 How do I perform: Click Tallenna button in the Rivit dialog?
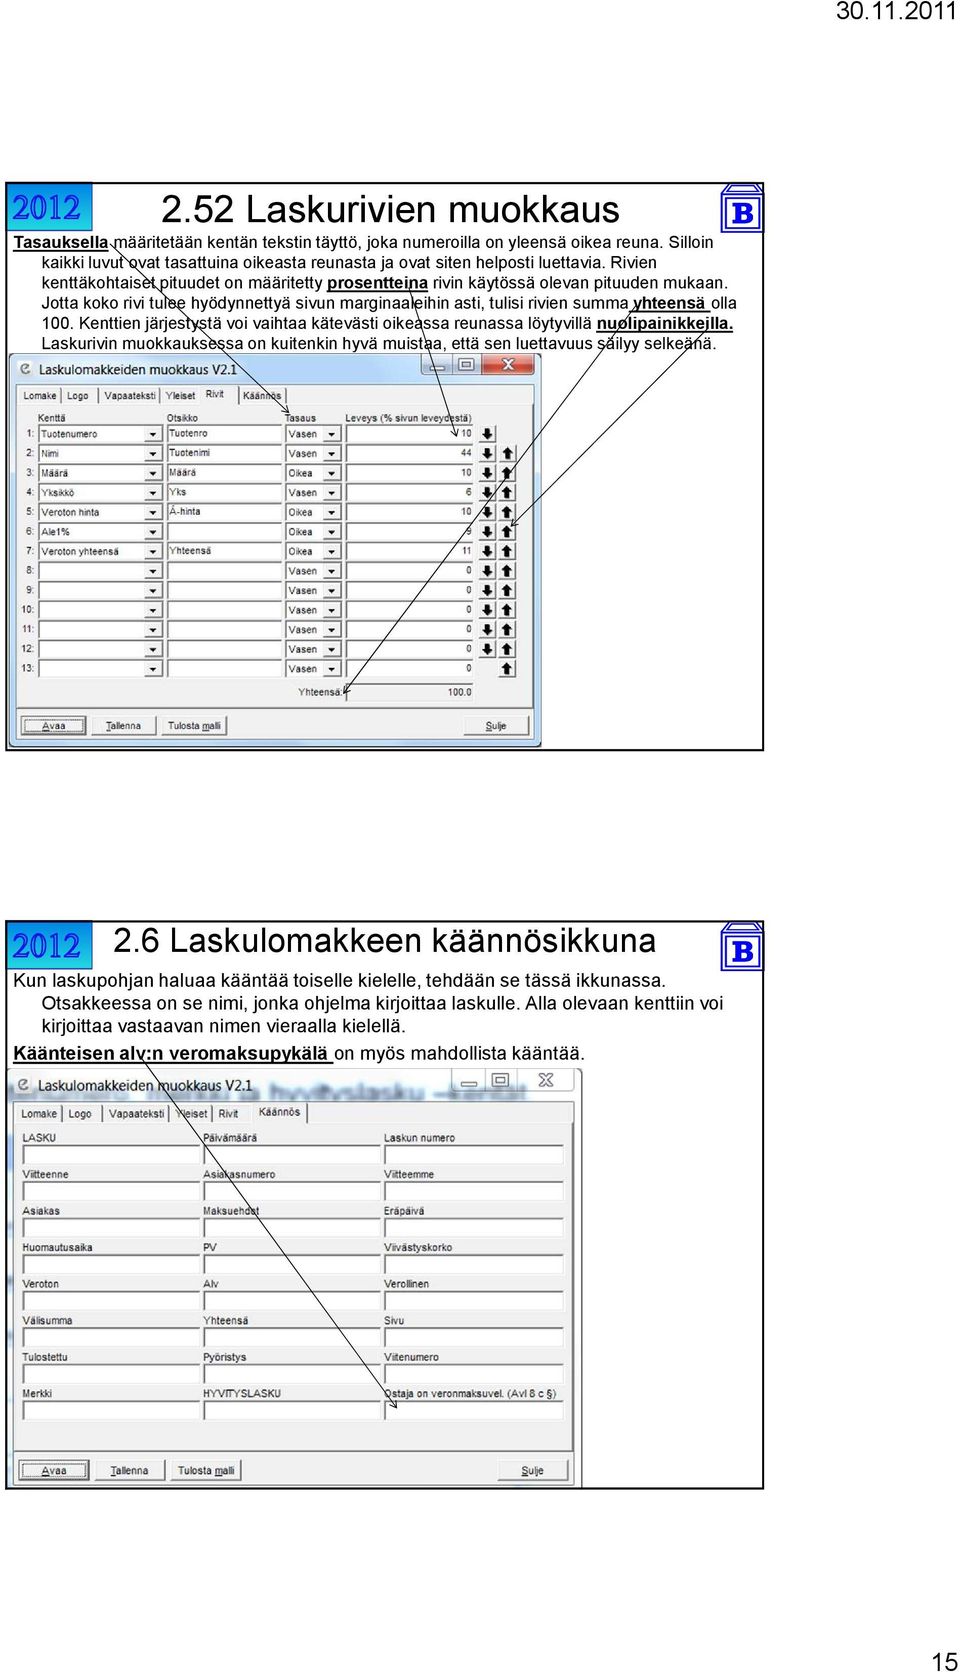point(123,726)
